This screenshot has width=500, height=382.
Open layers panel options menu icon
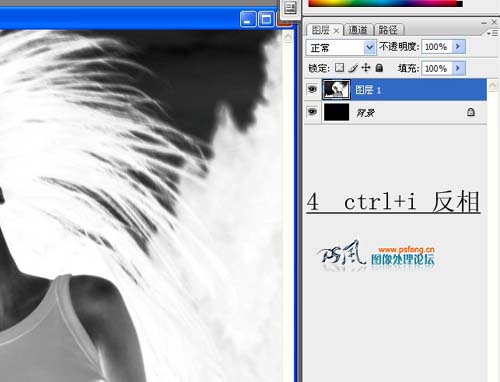click(492, 33)
